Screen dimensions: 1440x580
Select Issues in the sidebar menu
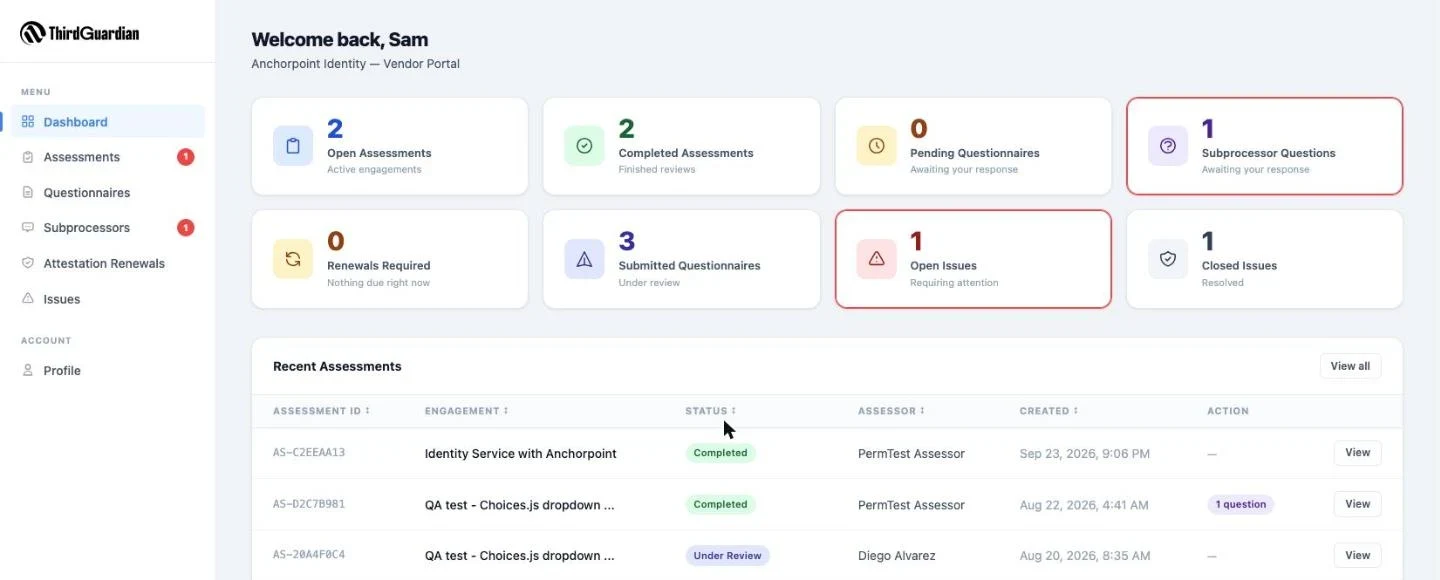coord(108,299)
